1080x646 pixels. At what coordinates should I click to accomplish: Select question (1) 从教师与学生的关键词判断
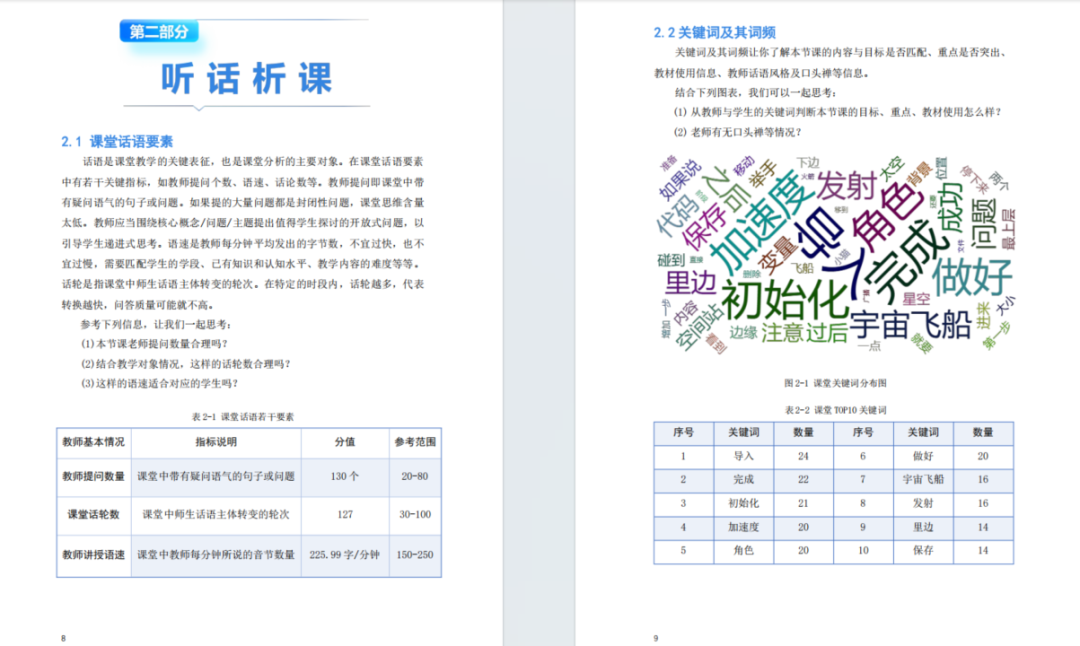pyautogui.click(x=837, y=112)
